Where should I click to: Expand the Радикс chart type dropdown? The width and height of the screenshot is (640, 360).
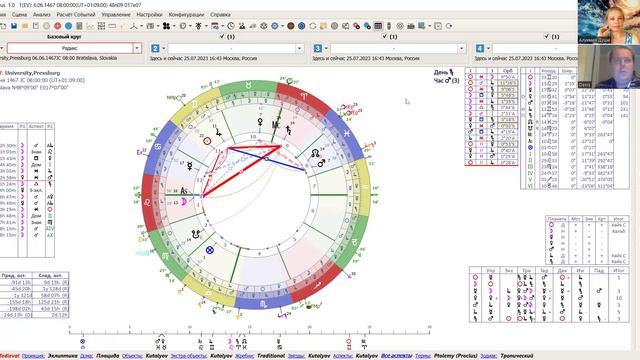[x=137, y=49]
